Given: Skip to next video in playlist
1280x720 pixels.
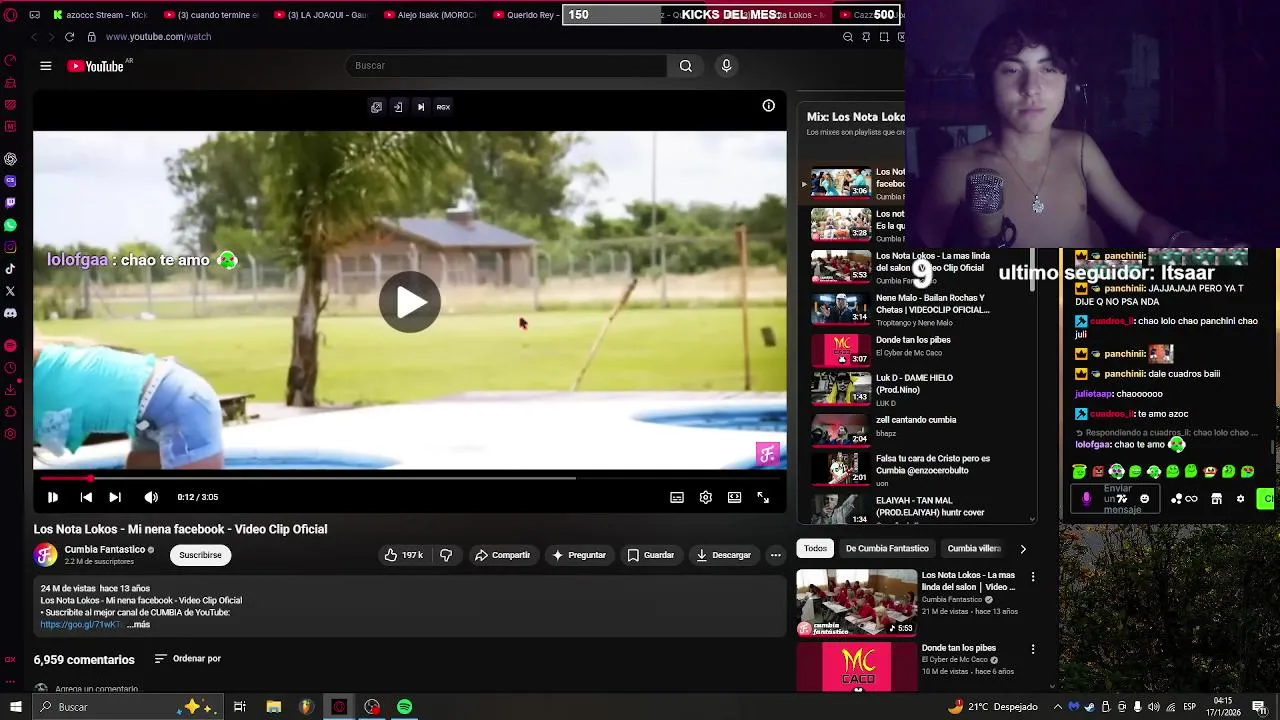Looking at the screenshot, I should [115, 497].
